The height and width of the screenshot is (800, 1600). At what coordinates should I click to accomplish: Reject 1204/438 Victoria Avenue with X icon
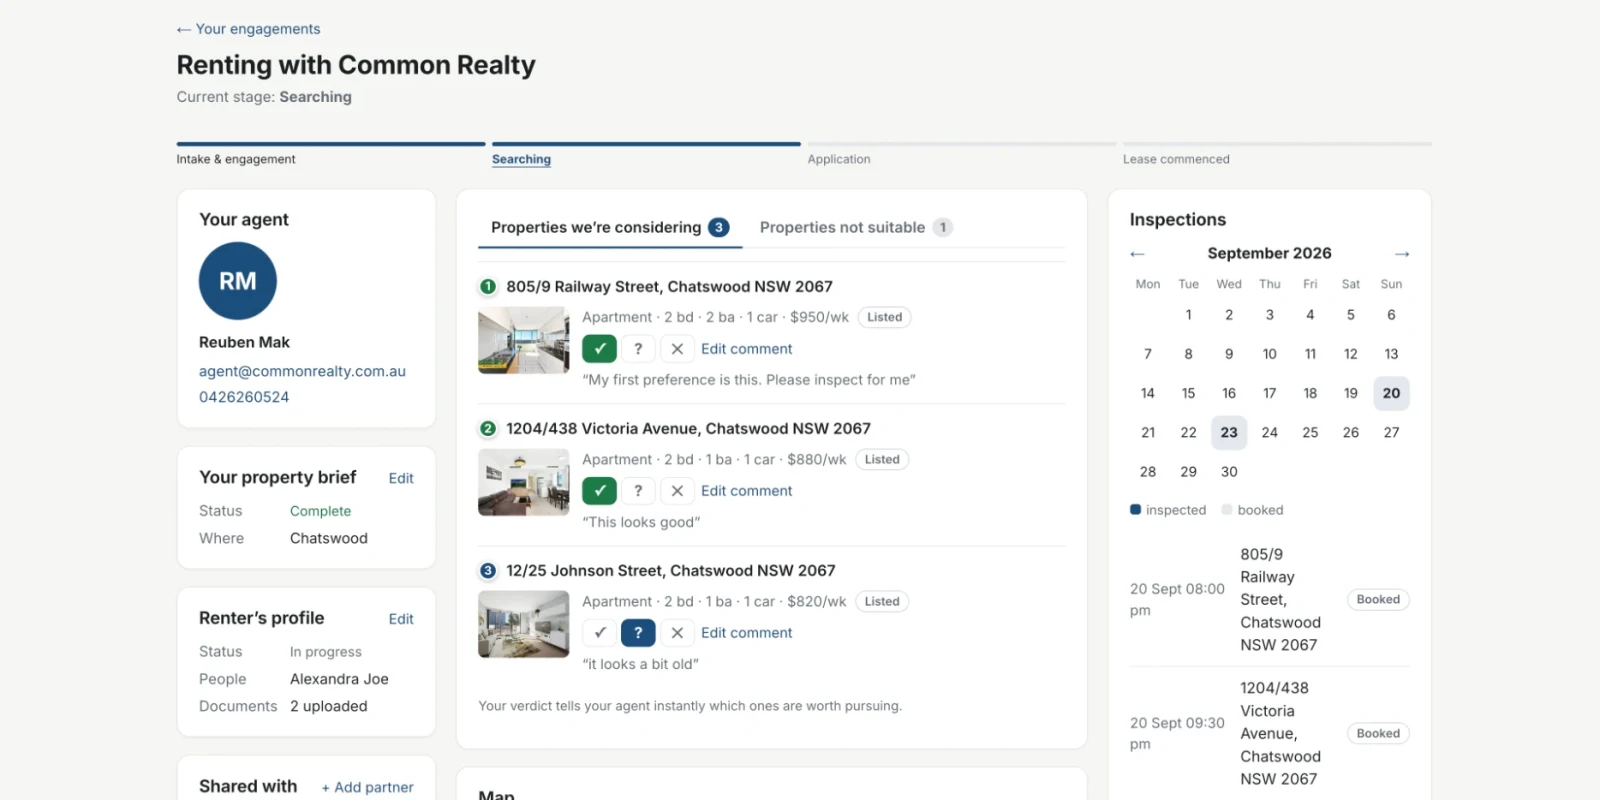(x=677, y=491)
